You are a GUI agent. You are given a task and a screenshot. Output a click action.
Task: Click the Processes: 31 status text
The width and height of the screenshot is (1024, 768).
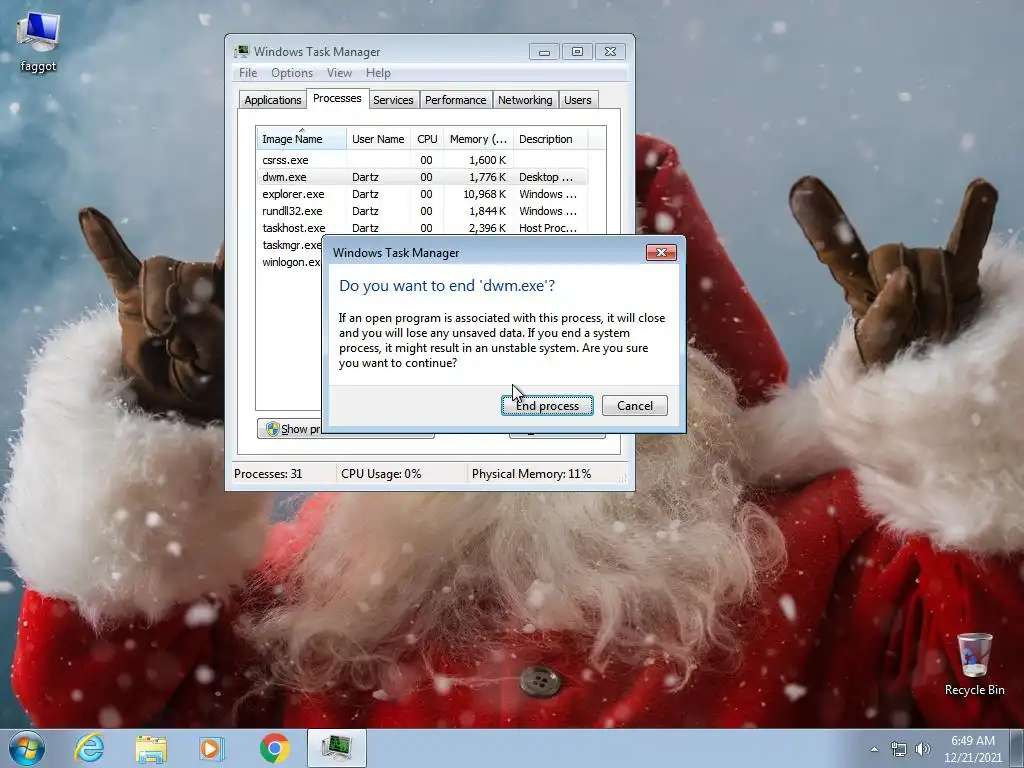[x=268, y=474]
